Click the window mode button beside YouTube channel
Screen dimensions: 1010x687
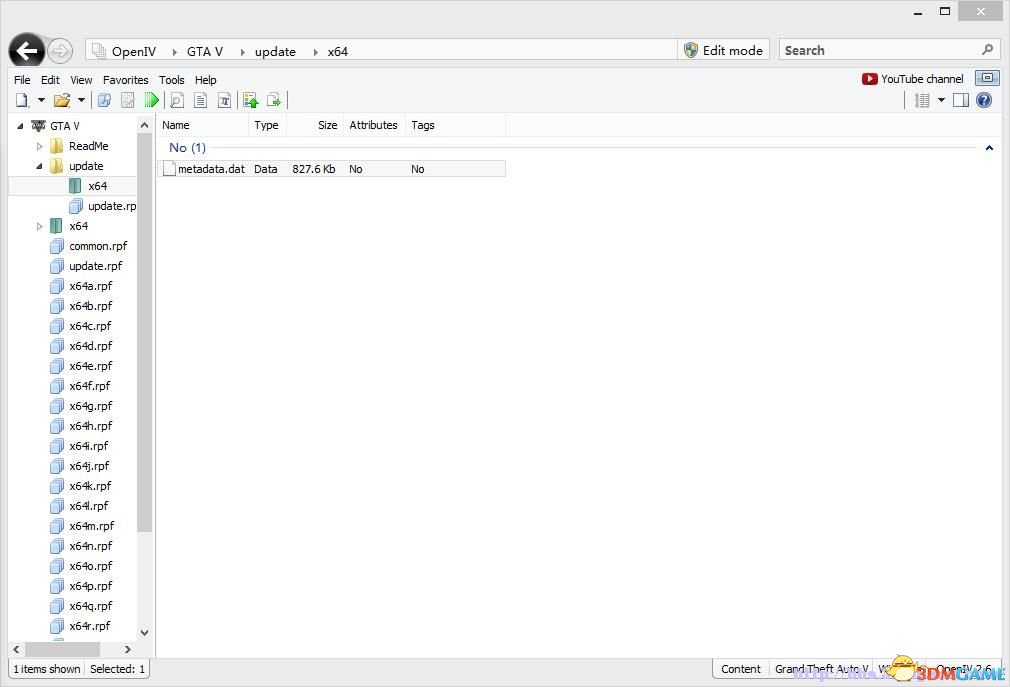coord(987,78)
